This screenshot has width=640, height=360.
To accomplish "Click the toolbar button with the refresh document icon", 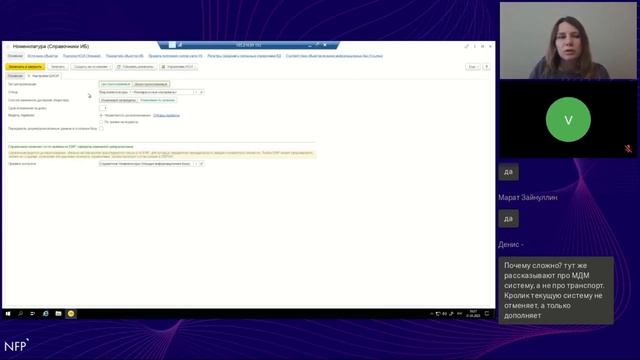I will click(135, 67).
